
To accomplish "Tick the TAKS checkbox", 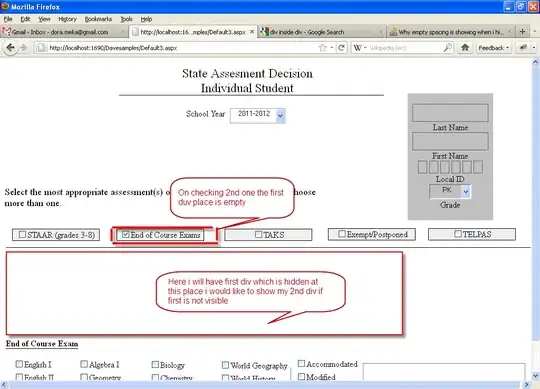I will pos(259,234).
